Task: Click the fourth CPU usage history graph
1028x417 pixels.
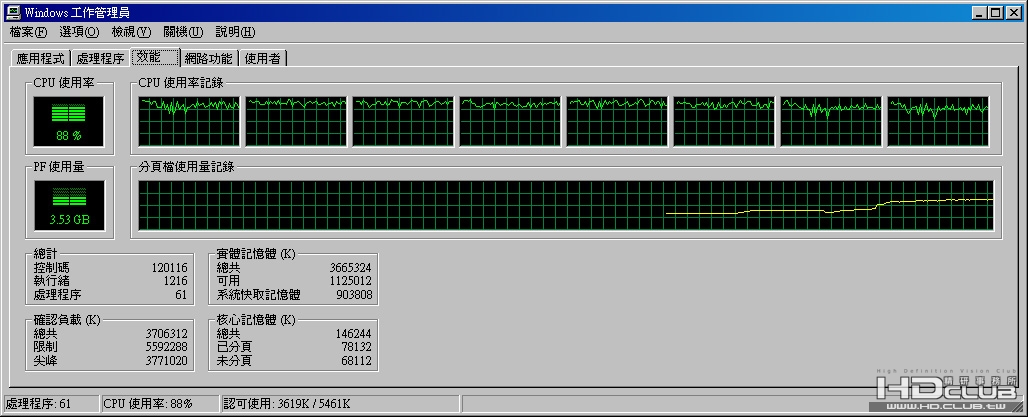Action: click(x=510, y=122)
